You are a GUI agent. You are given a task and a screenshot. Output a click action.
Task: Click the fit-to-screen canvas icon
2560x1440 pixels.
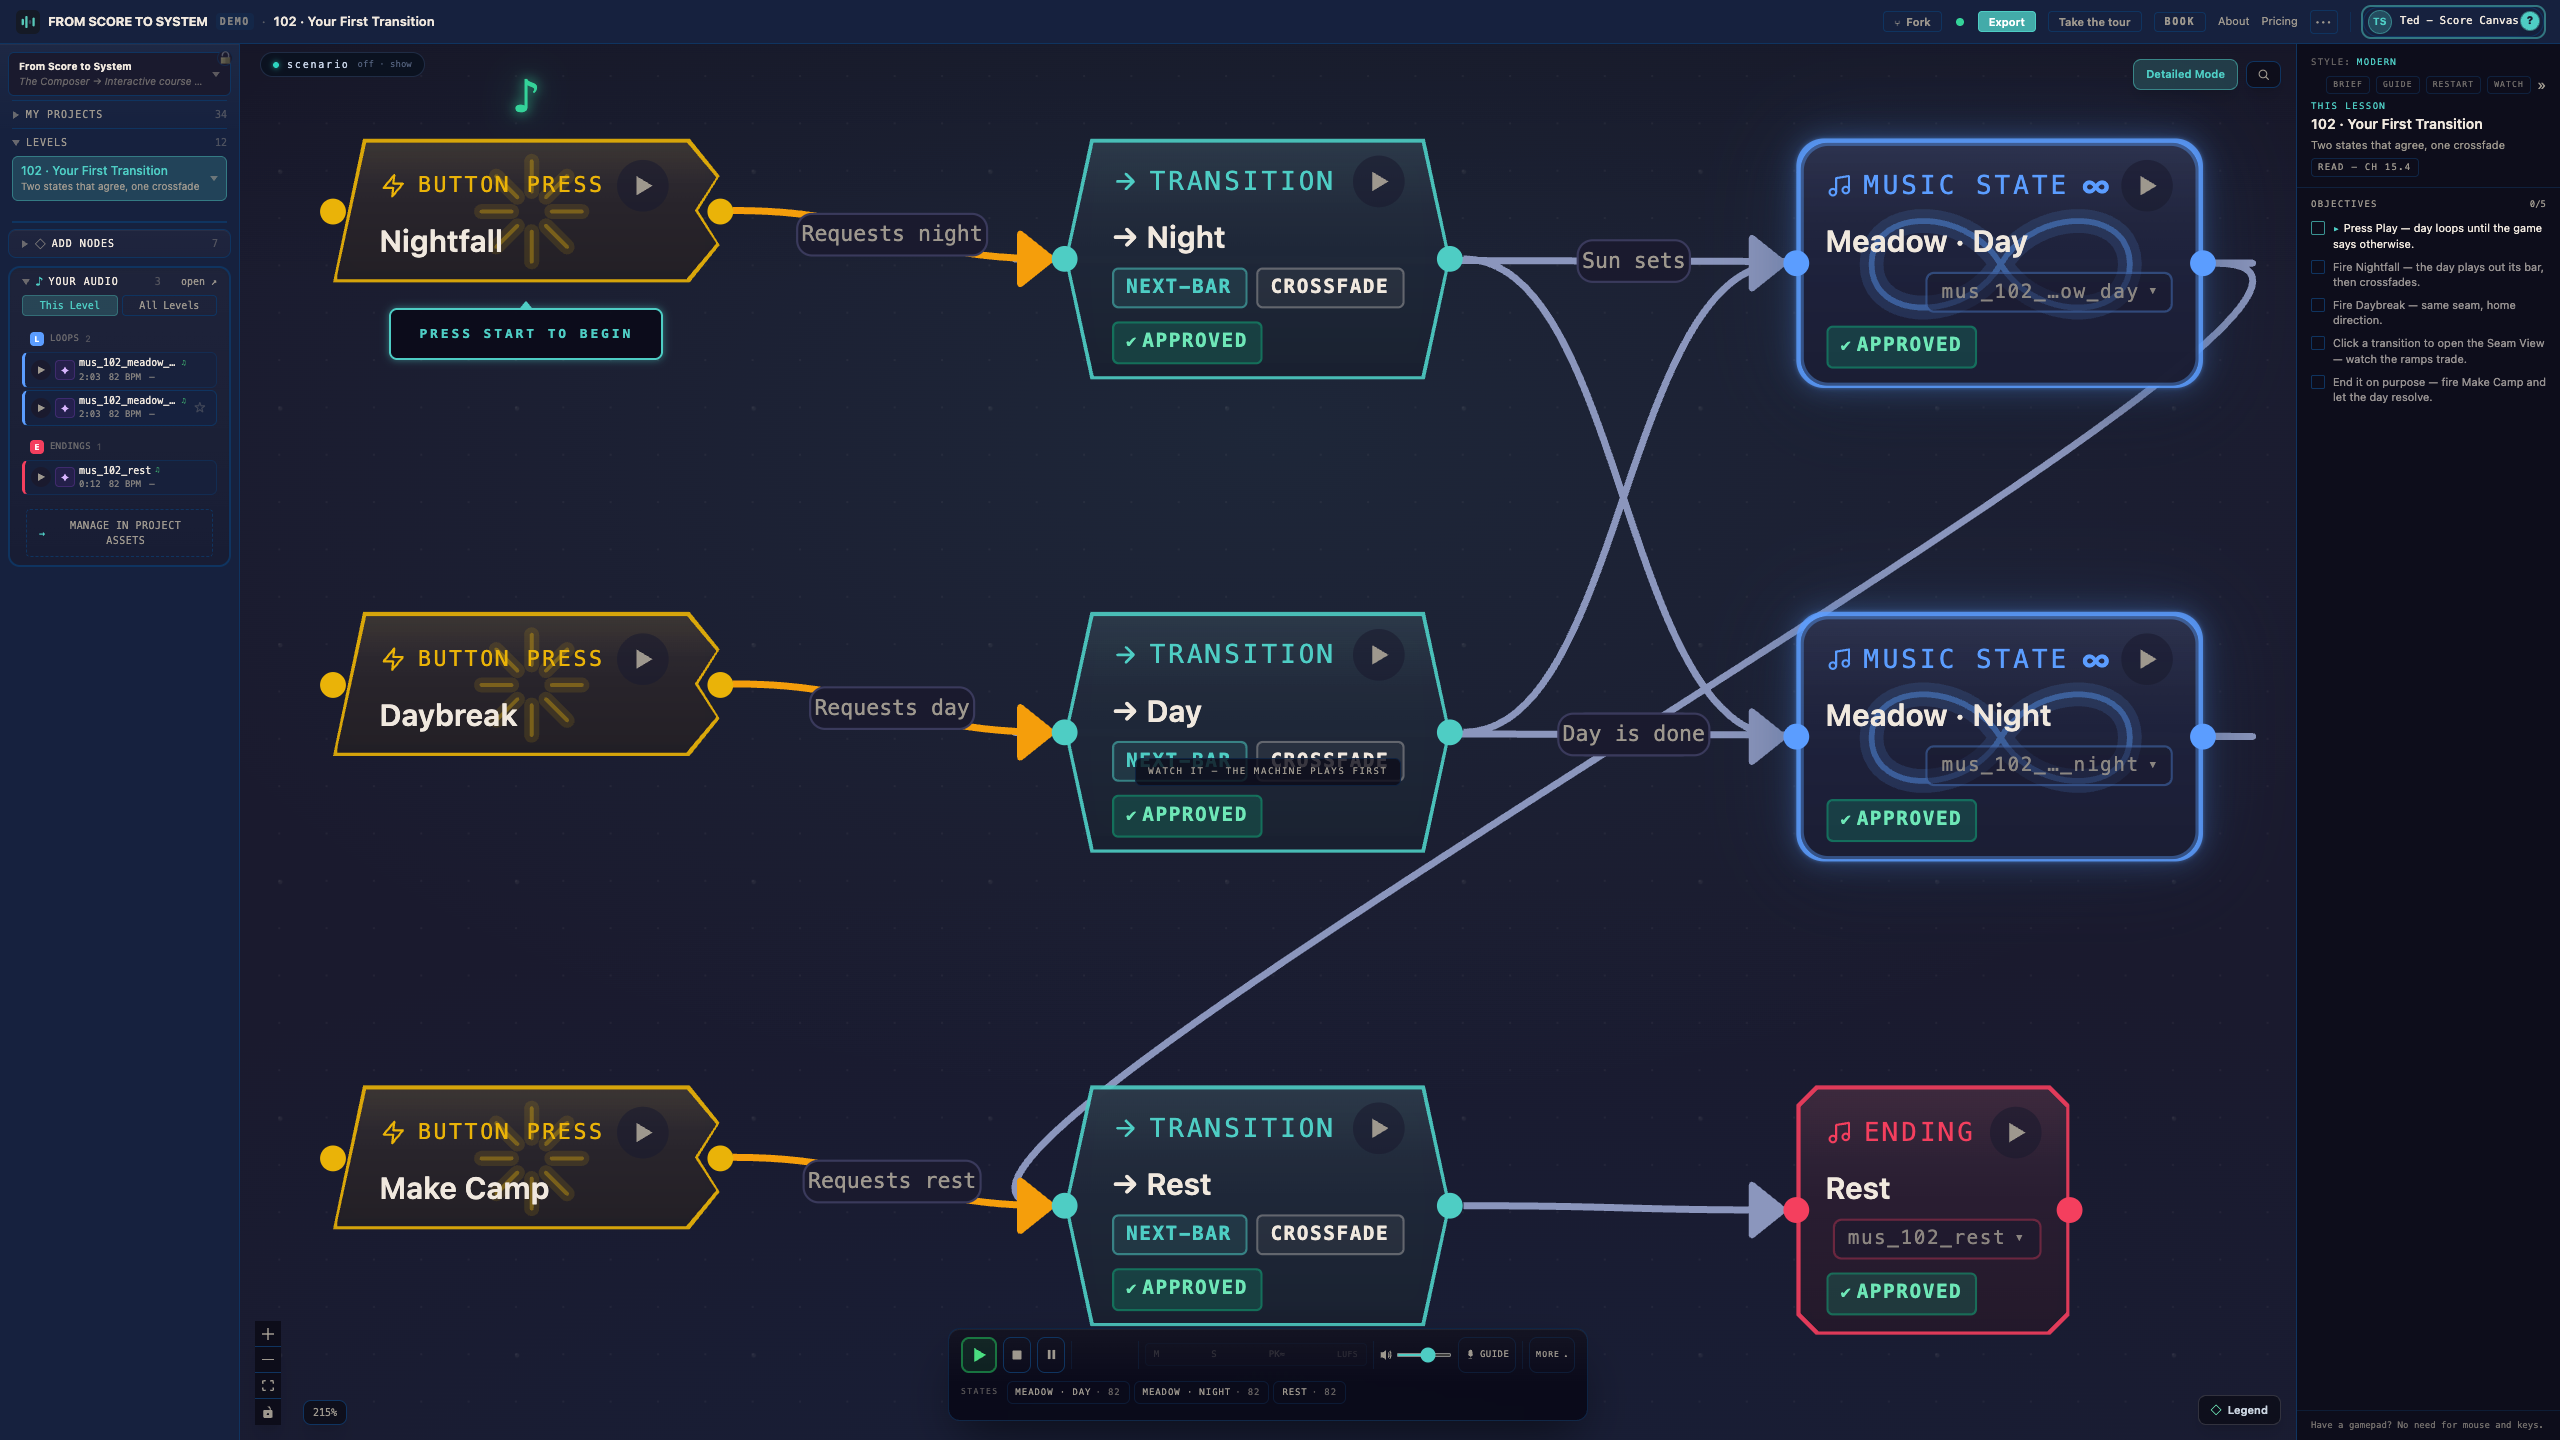(x=268, y=1386)
